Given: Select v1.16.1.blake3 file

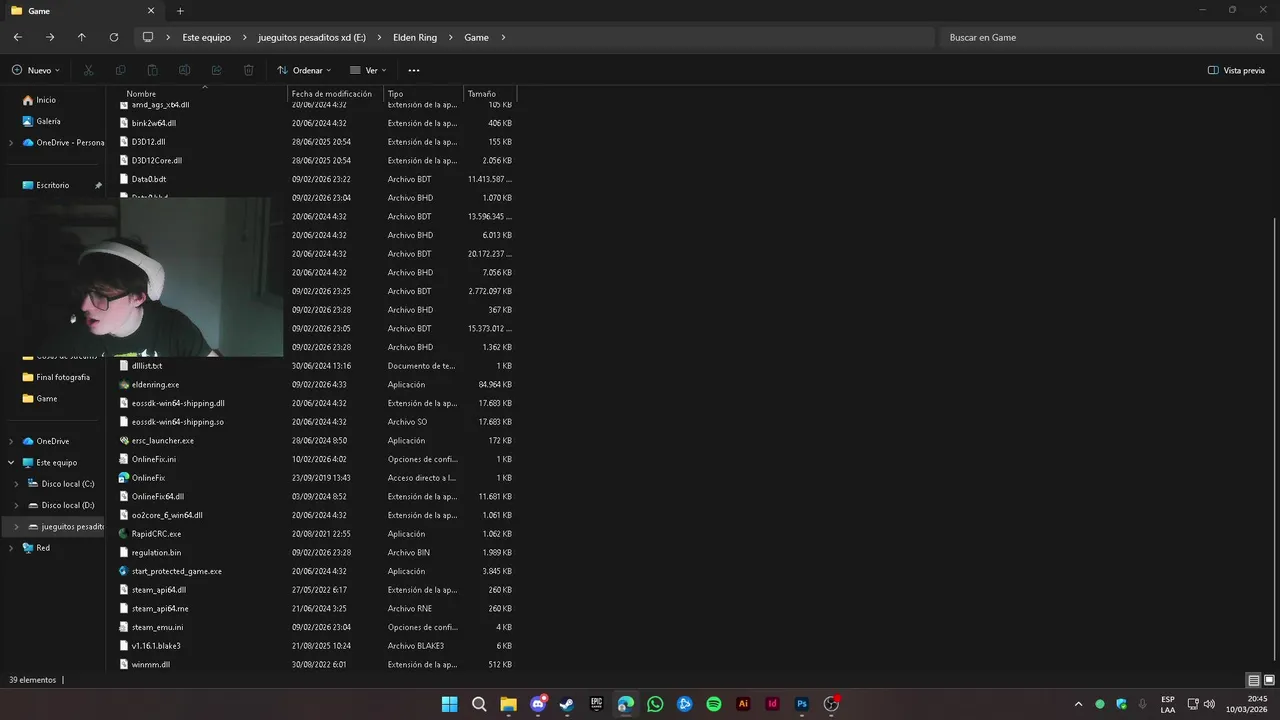Looking at the screenshot, I should click(x=156, y=646).
